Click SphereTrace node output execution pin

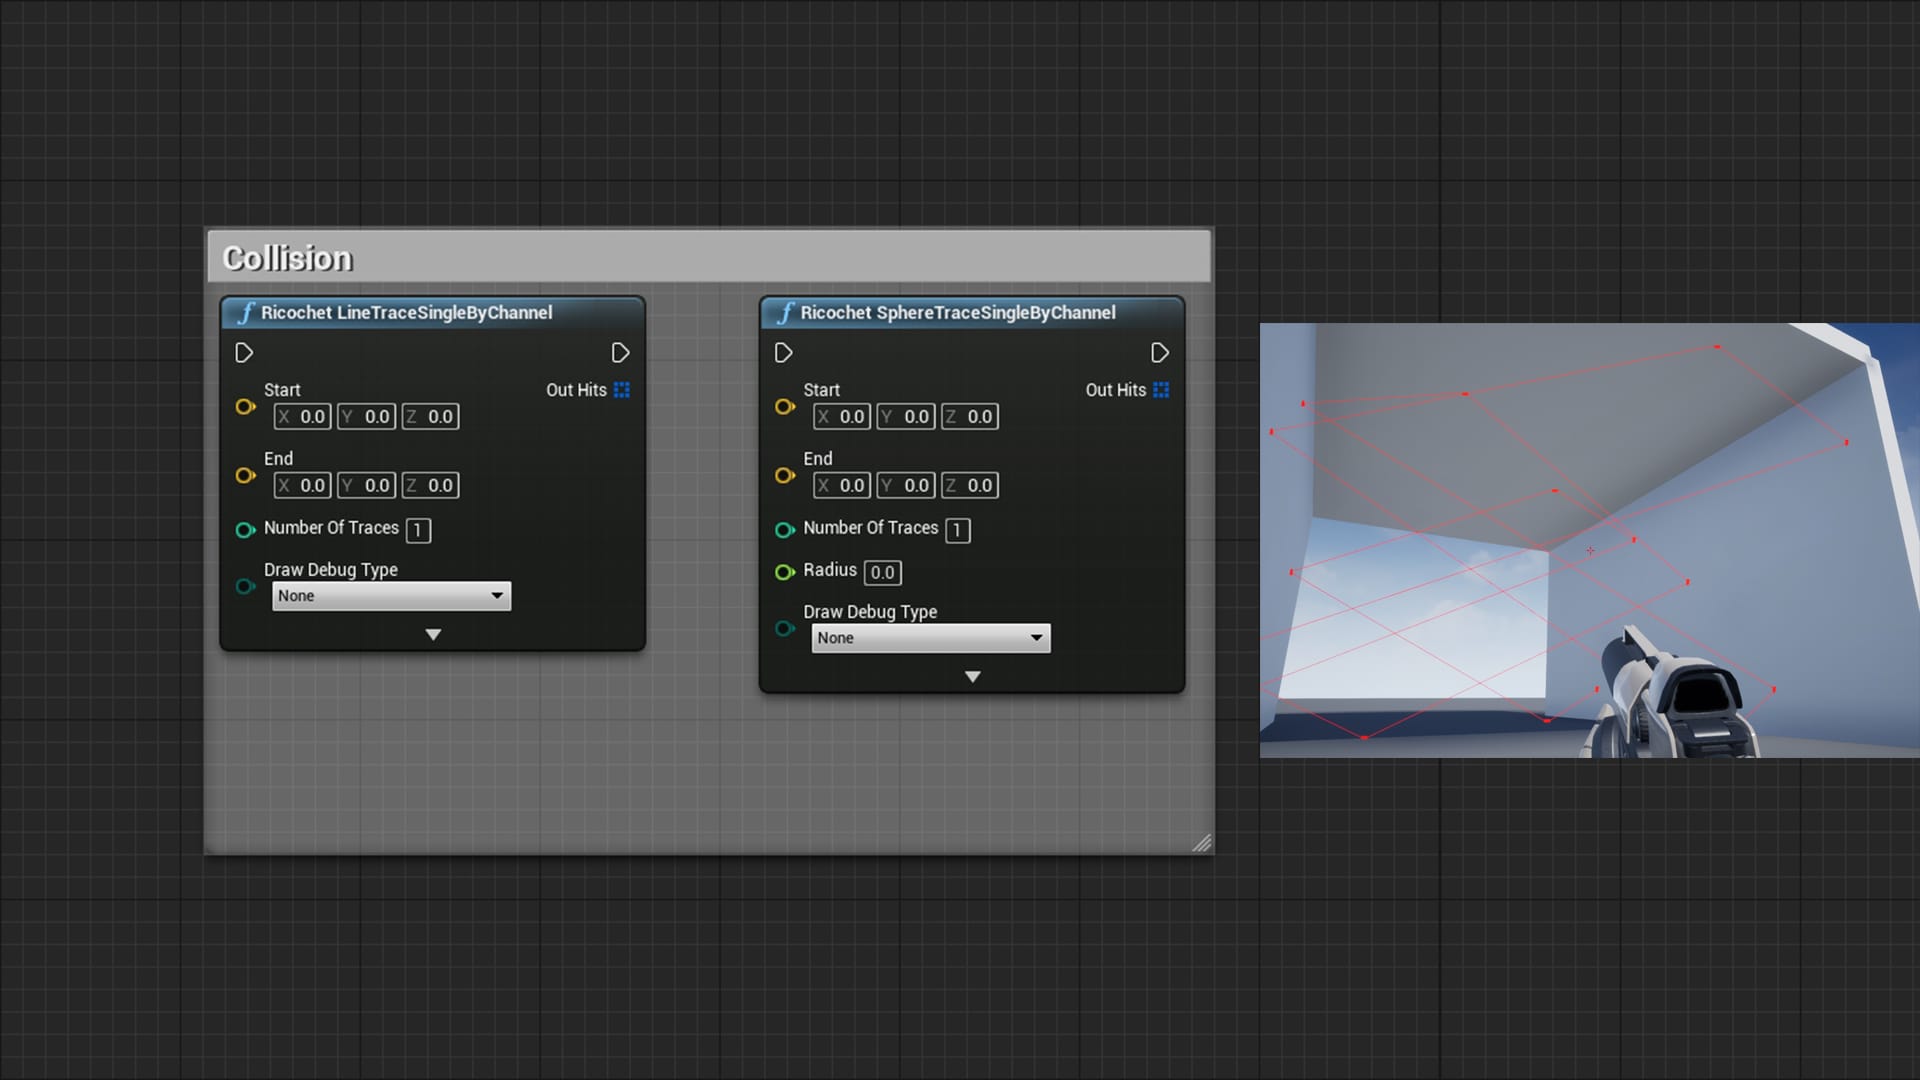[1160, 353]
